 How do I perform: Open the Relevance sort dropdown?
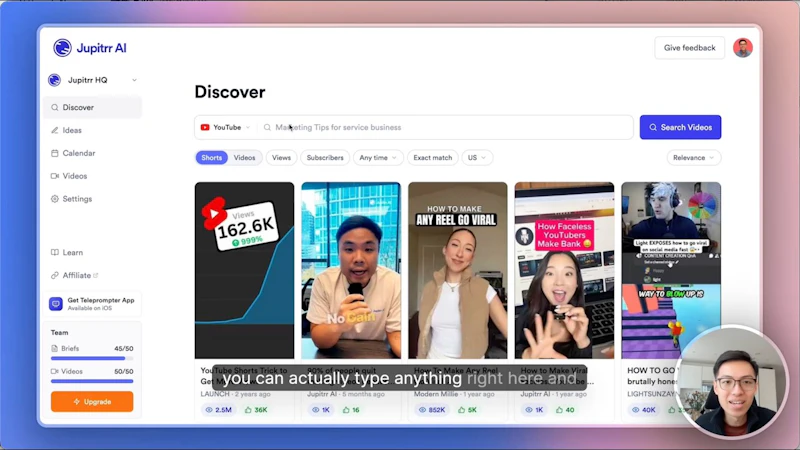(693, 158)
